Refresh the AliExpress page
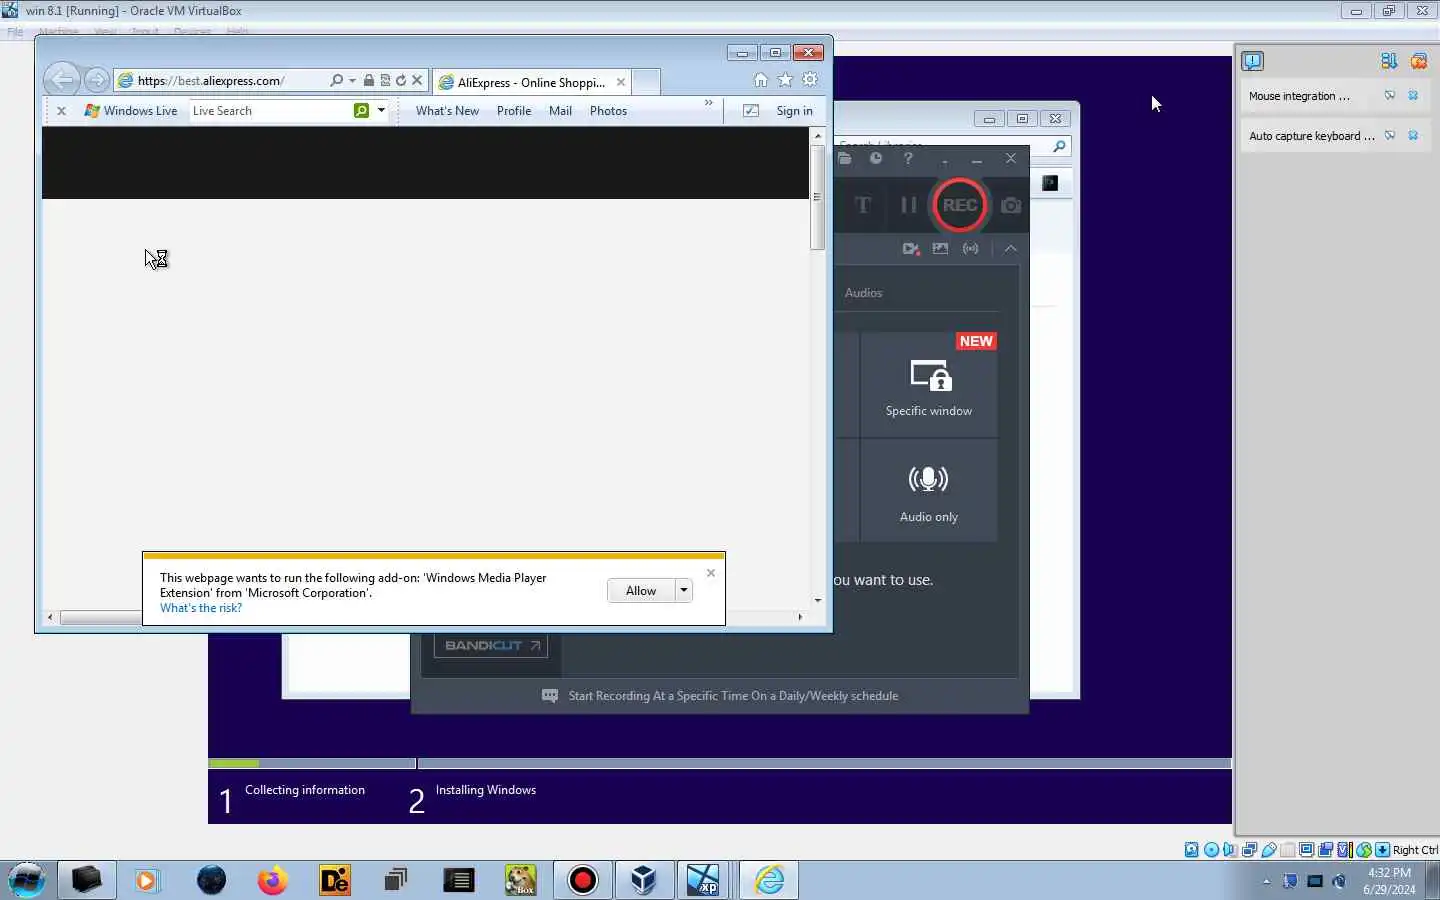1440x900 pixels. (401, 81)
